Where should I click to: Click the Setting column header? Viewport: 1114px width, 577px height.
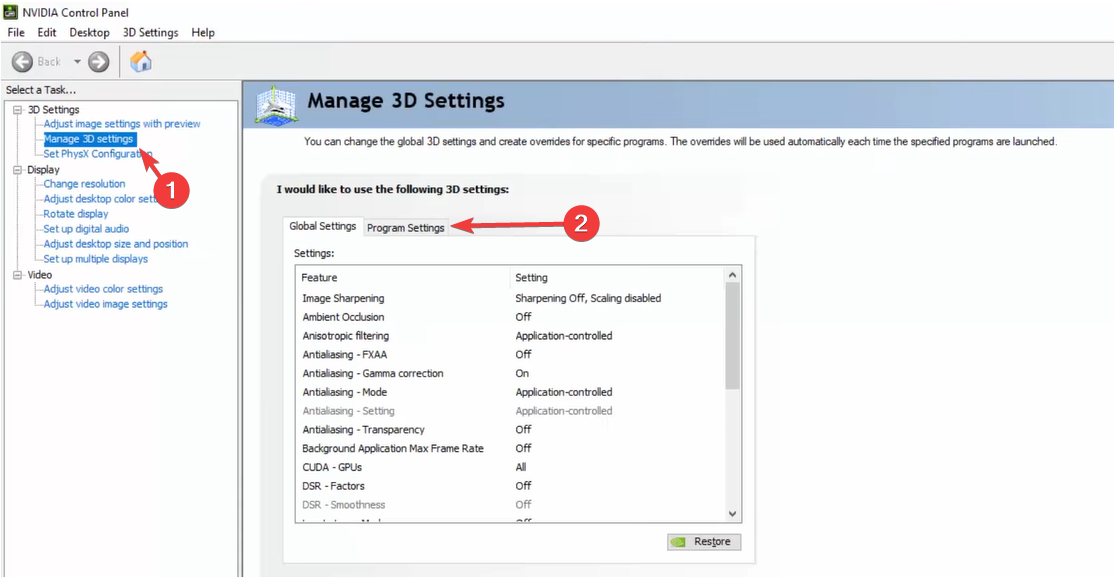pyautogui.click(x=617, y=277)
